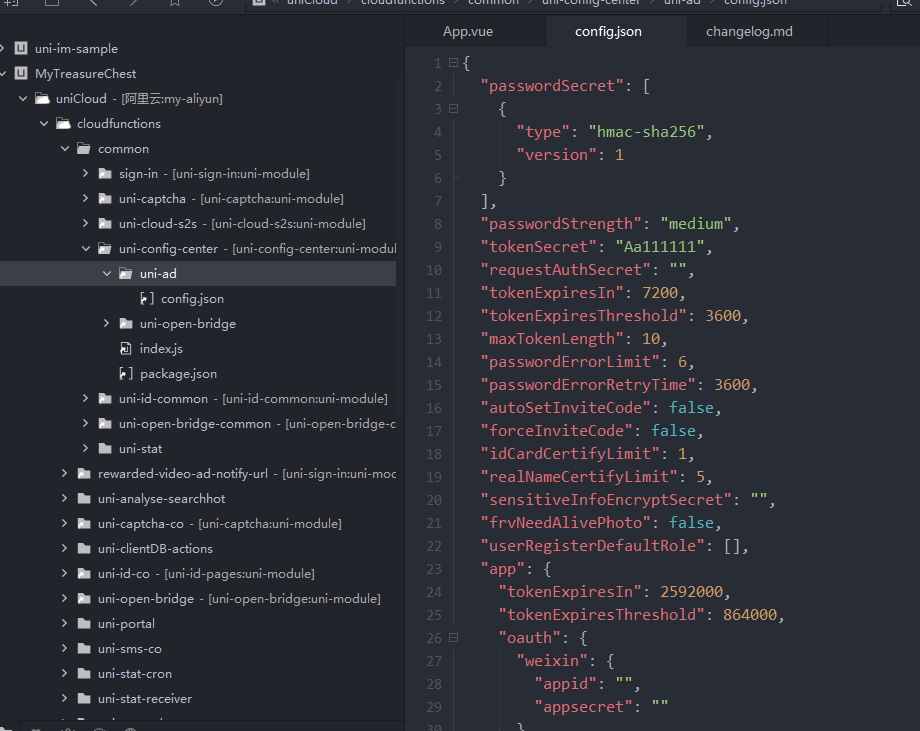Screen dimensions: 920x731
Task: Select the uni-stat-cron cloud function
Action: (x=134, y=674)
